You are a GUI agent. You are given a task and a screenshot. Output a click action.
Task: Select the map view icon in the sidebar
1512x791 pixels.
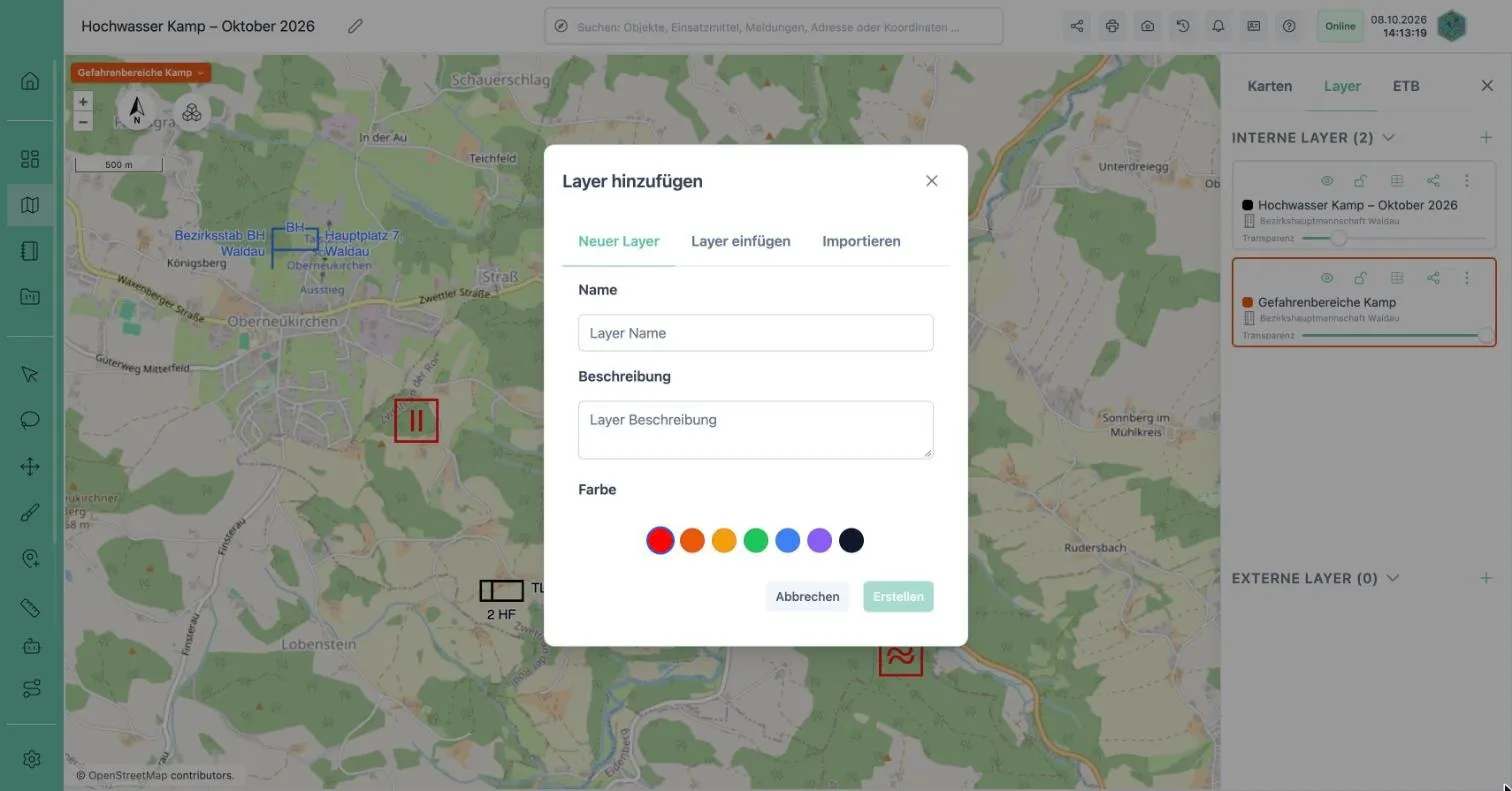(x=30, y=205)
